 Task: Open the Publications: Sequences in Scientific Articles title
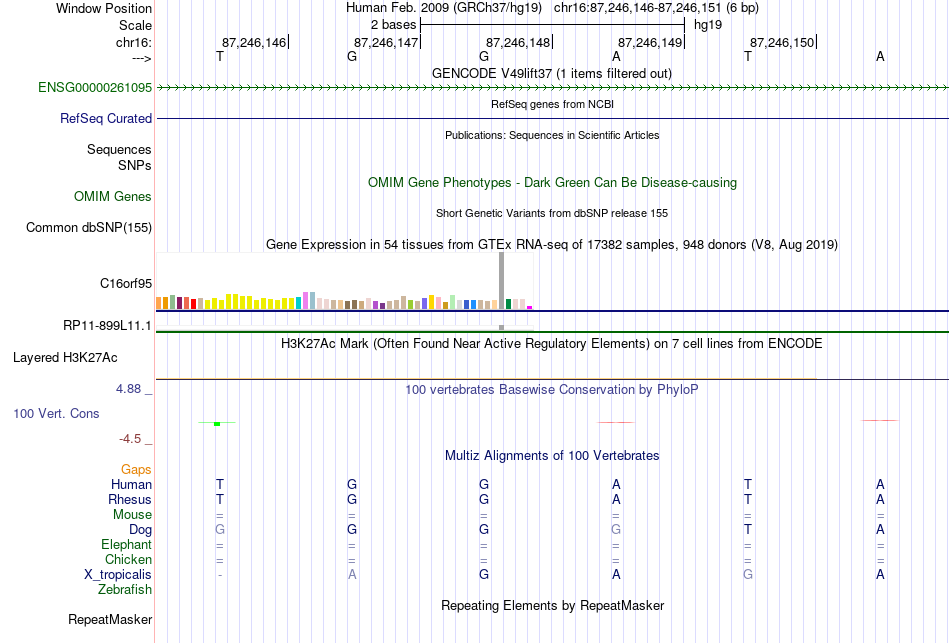[552, 135]
